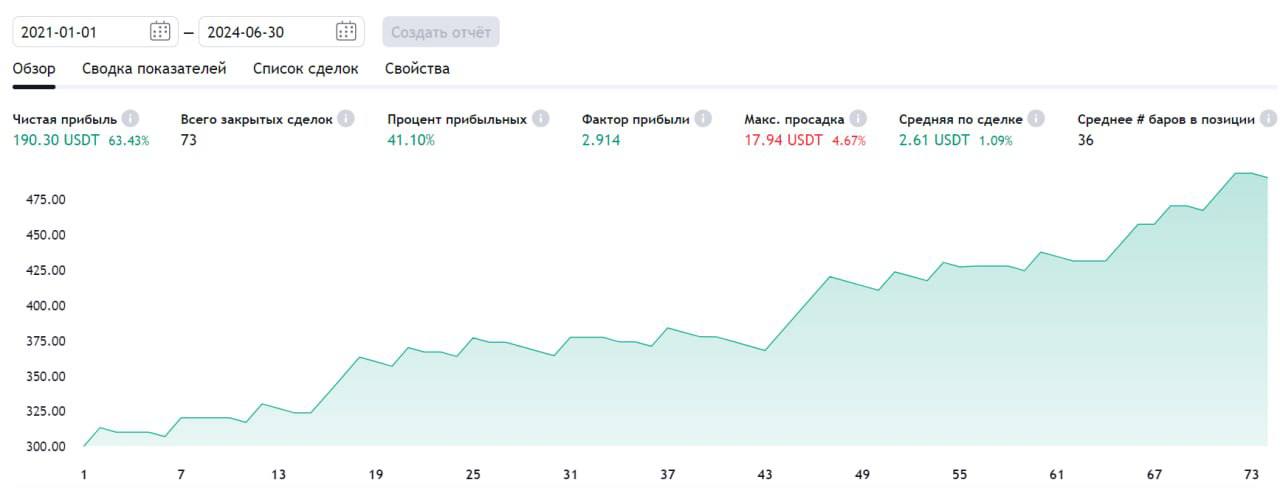The image size is (1280, 488).
Task: Open the Список сделок tab
Action: (305, 69)
